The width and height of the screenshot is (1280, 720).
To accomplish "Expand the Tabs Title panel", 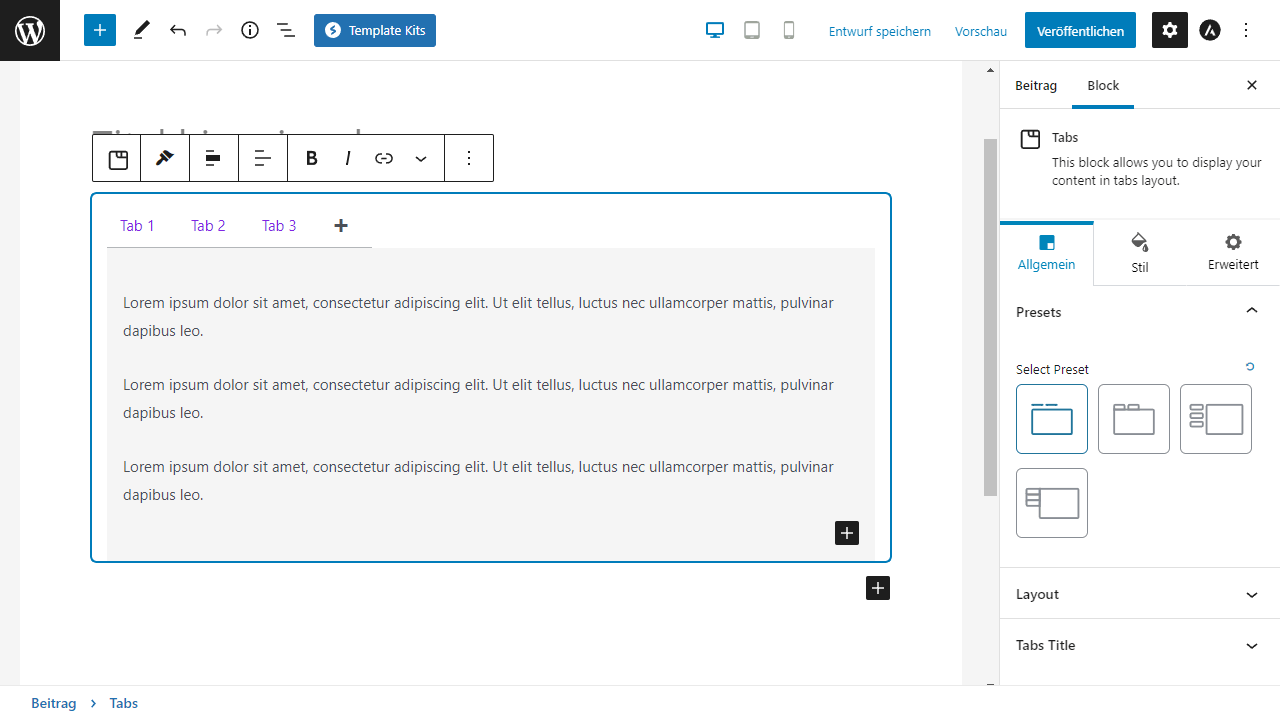I will tap(1139, 645).
